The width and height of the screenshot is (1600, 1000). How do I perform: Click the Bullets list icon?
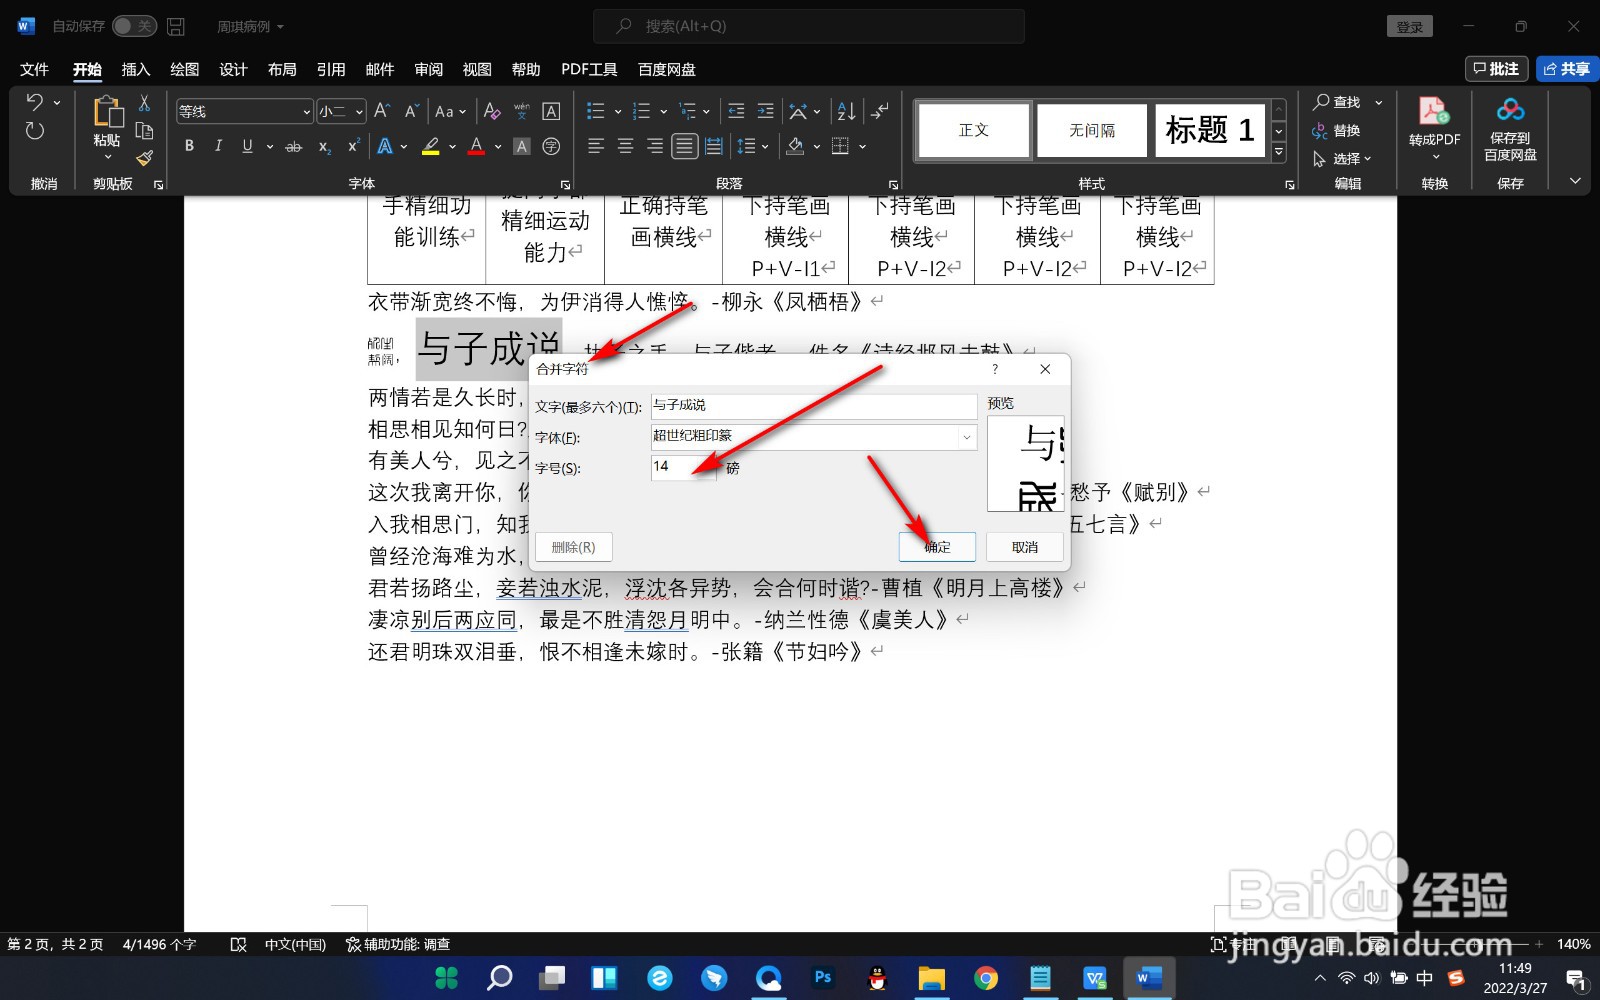(x=595, y=111)
